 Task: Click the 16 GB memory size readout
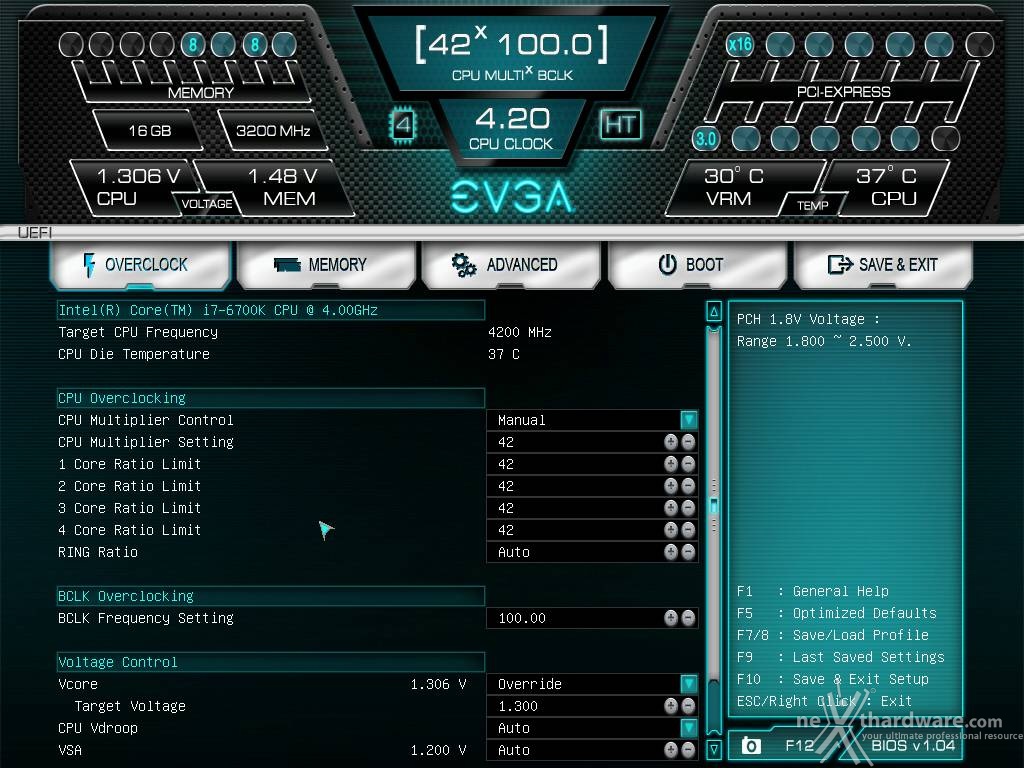tap(150, 131)
